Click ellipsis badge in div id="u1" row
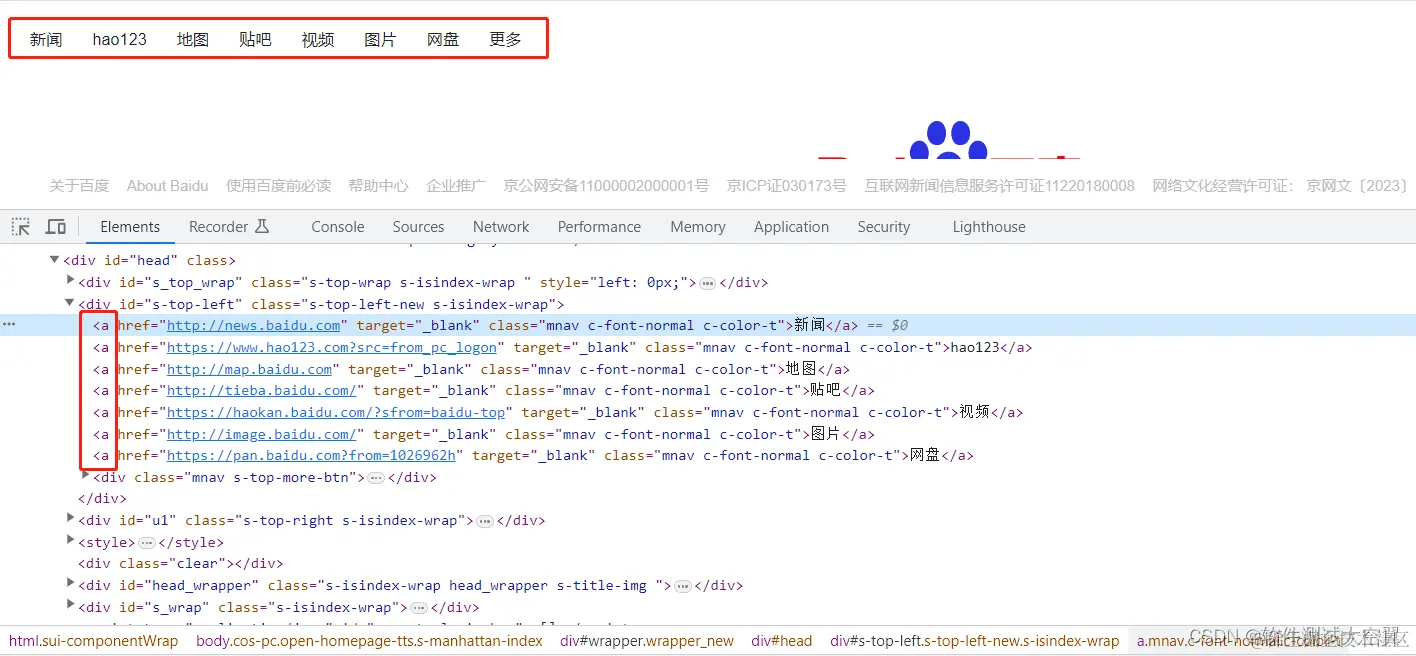 pyautogui.click(x=485, y=521)
